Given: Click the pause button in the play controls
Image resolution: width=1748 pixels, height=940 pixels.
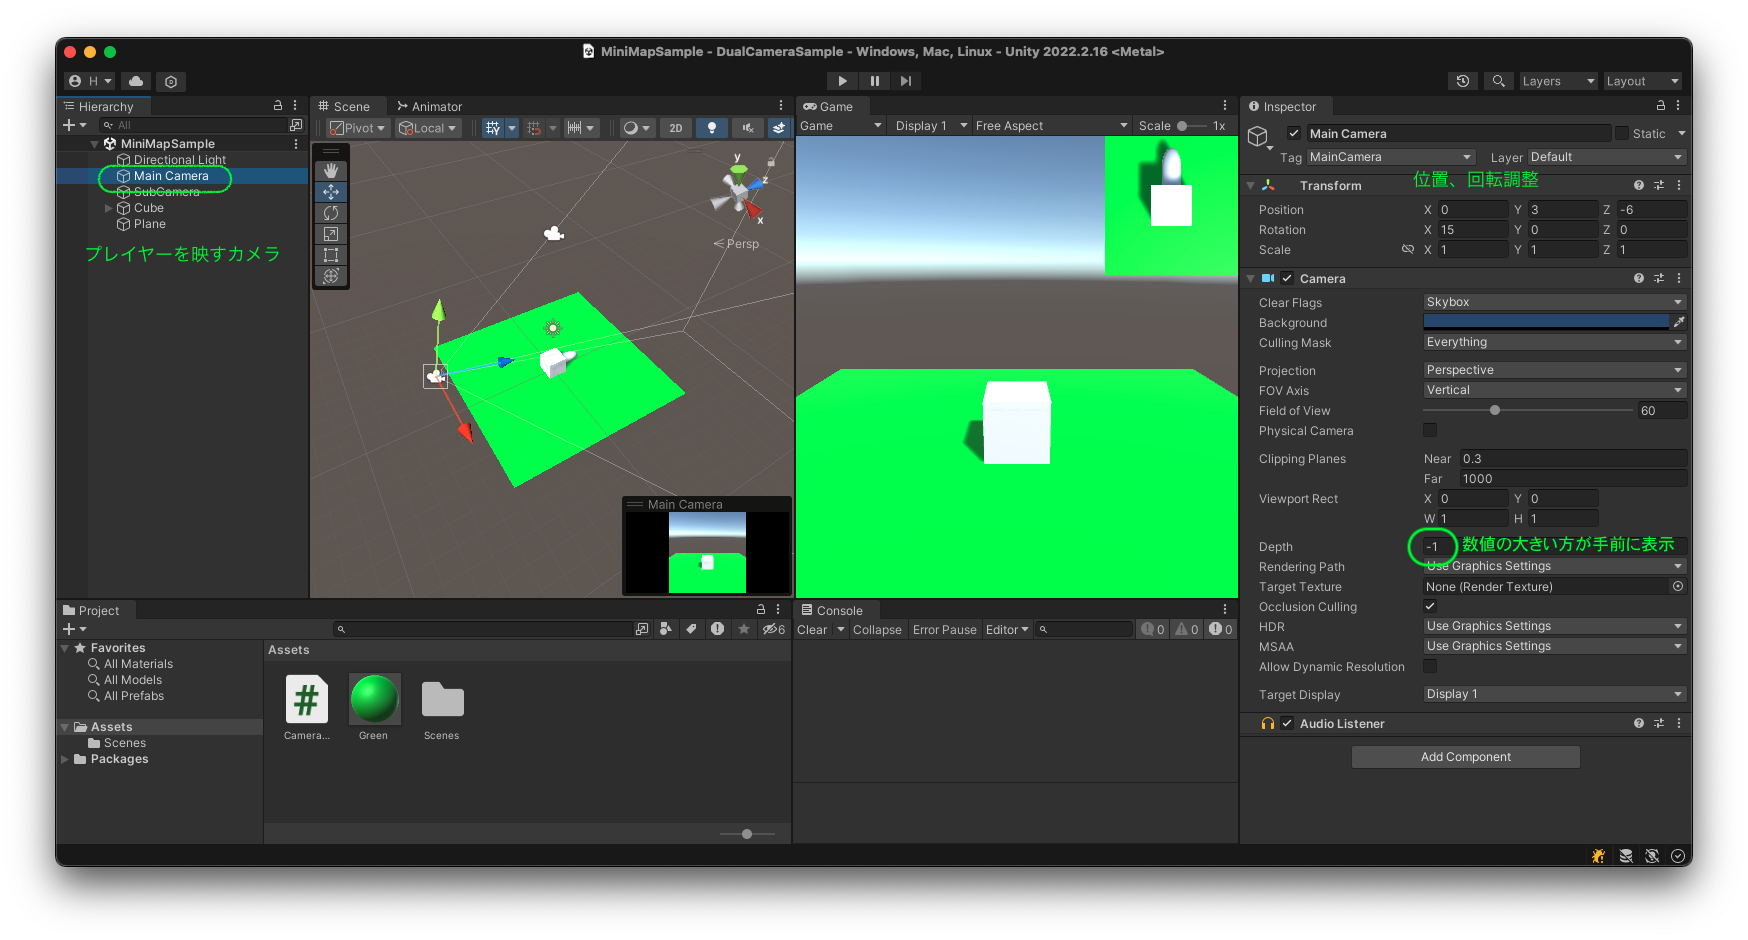Looking at the screenshot, I should pyautogui.click(x=874, y=81).
